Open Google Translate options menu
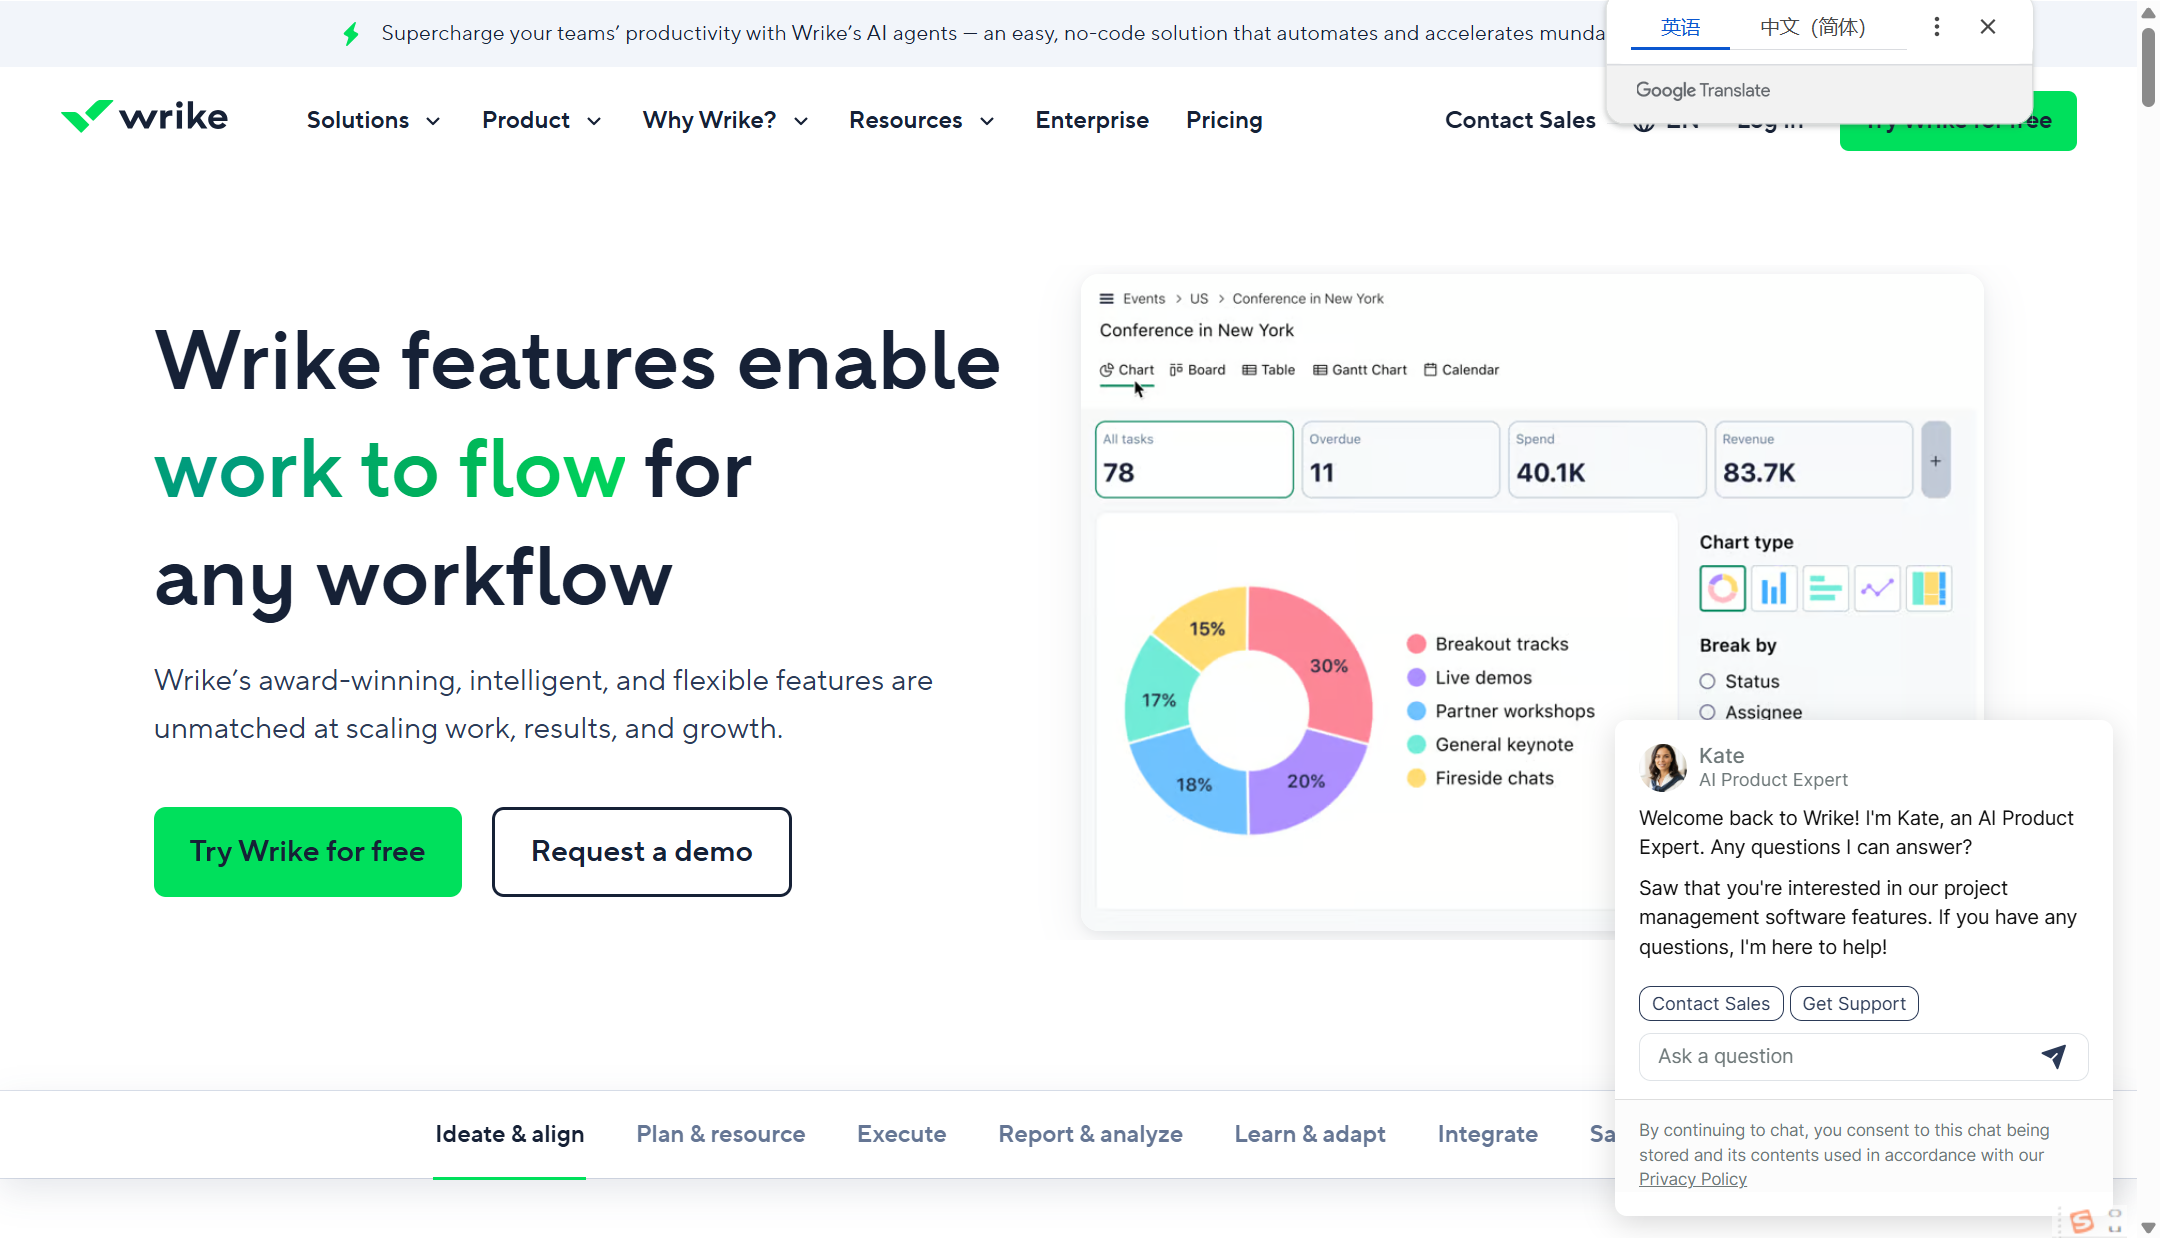The height and width of the screenshot is (1238, 2160). click(1937, 27)
